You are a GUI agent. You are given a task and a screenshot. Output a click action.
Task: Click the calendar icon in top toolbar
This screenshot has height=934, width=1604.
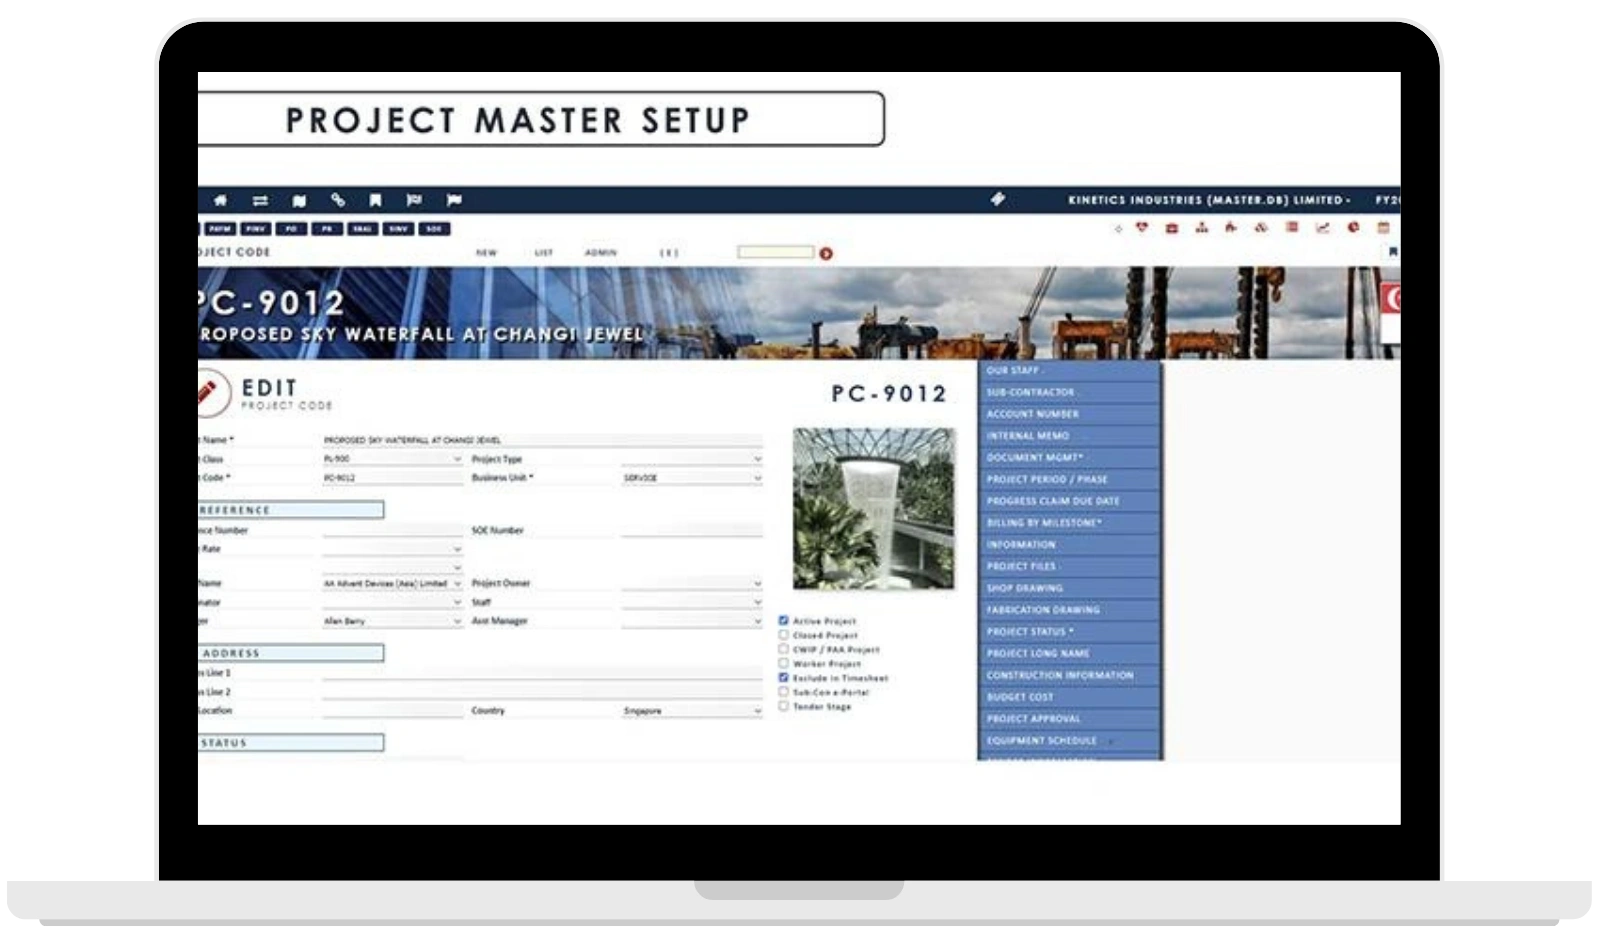1385,229
